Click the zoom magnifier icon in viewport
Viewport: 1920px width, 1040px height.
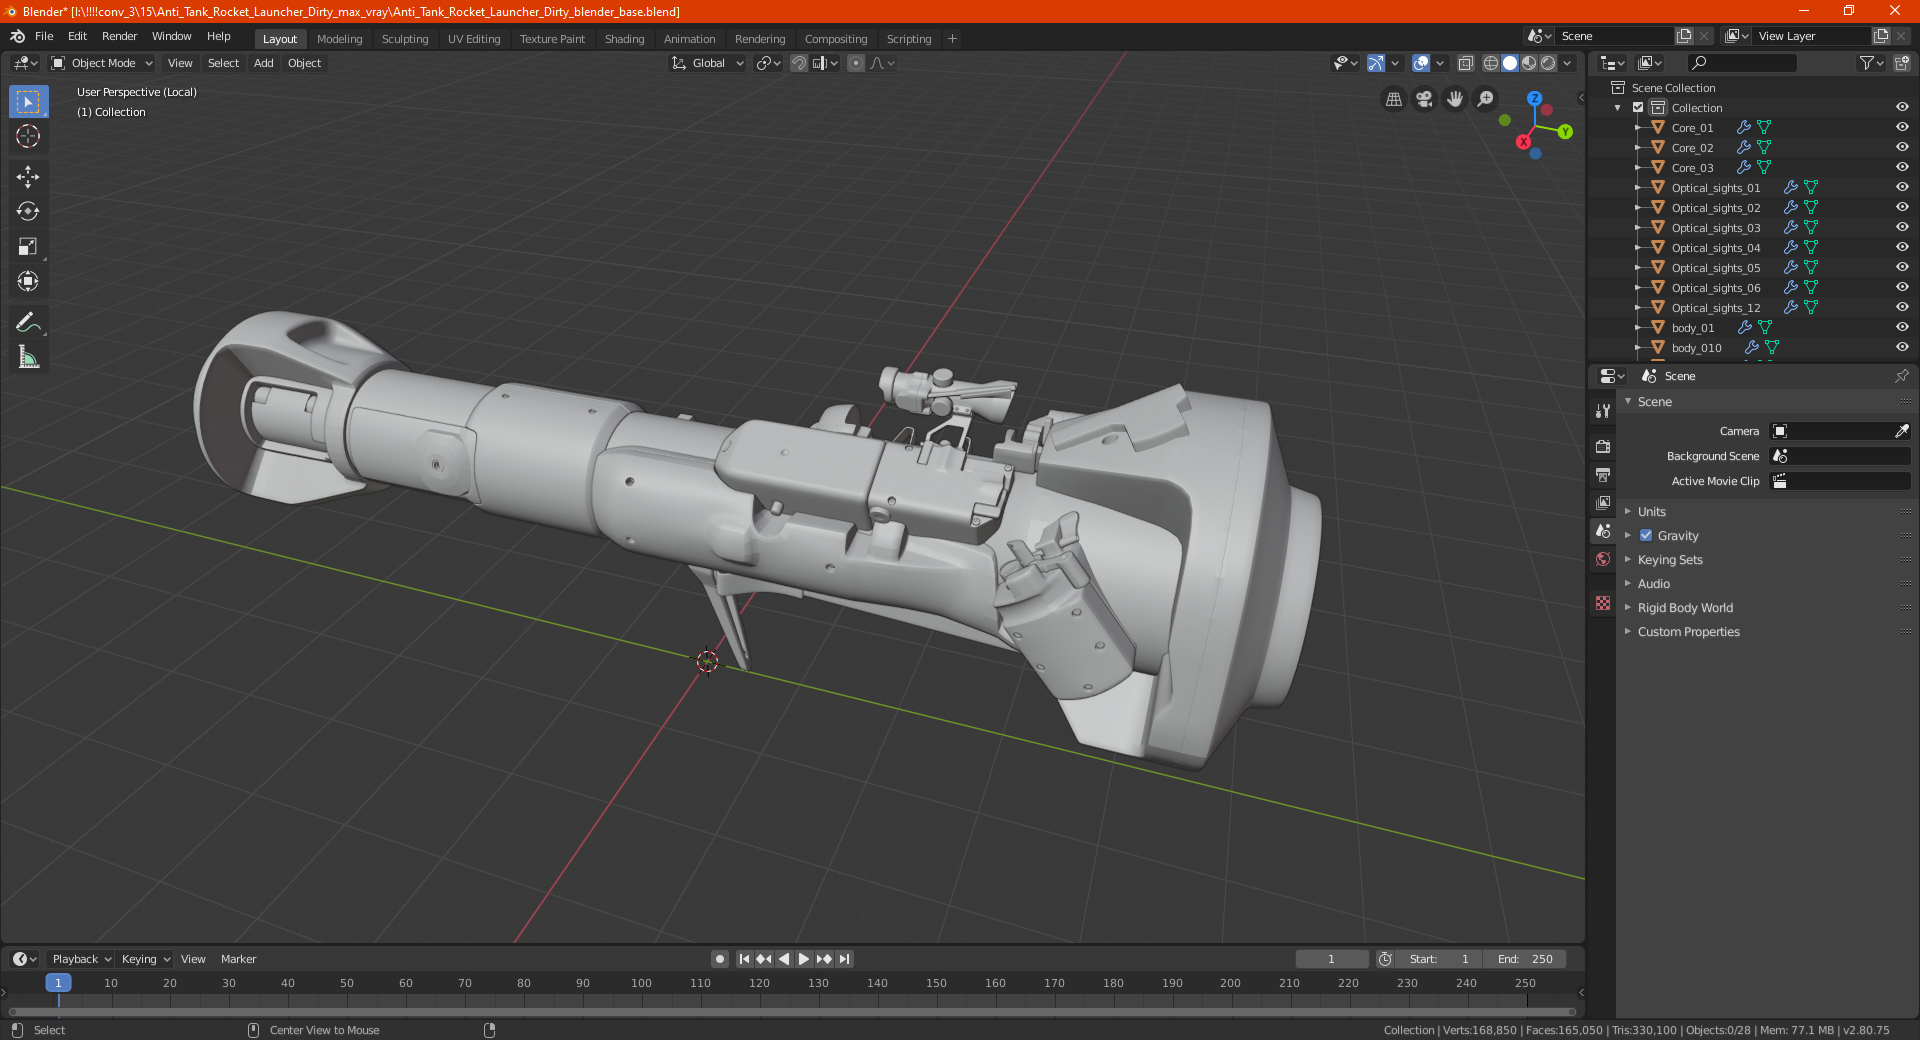click(1486, 99)
